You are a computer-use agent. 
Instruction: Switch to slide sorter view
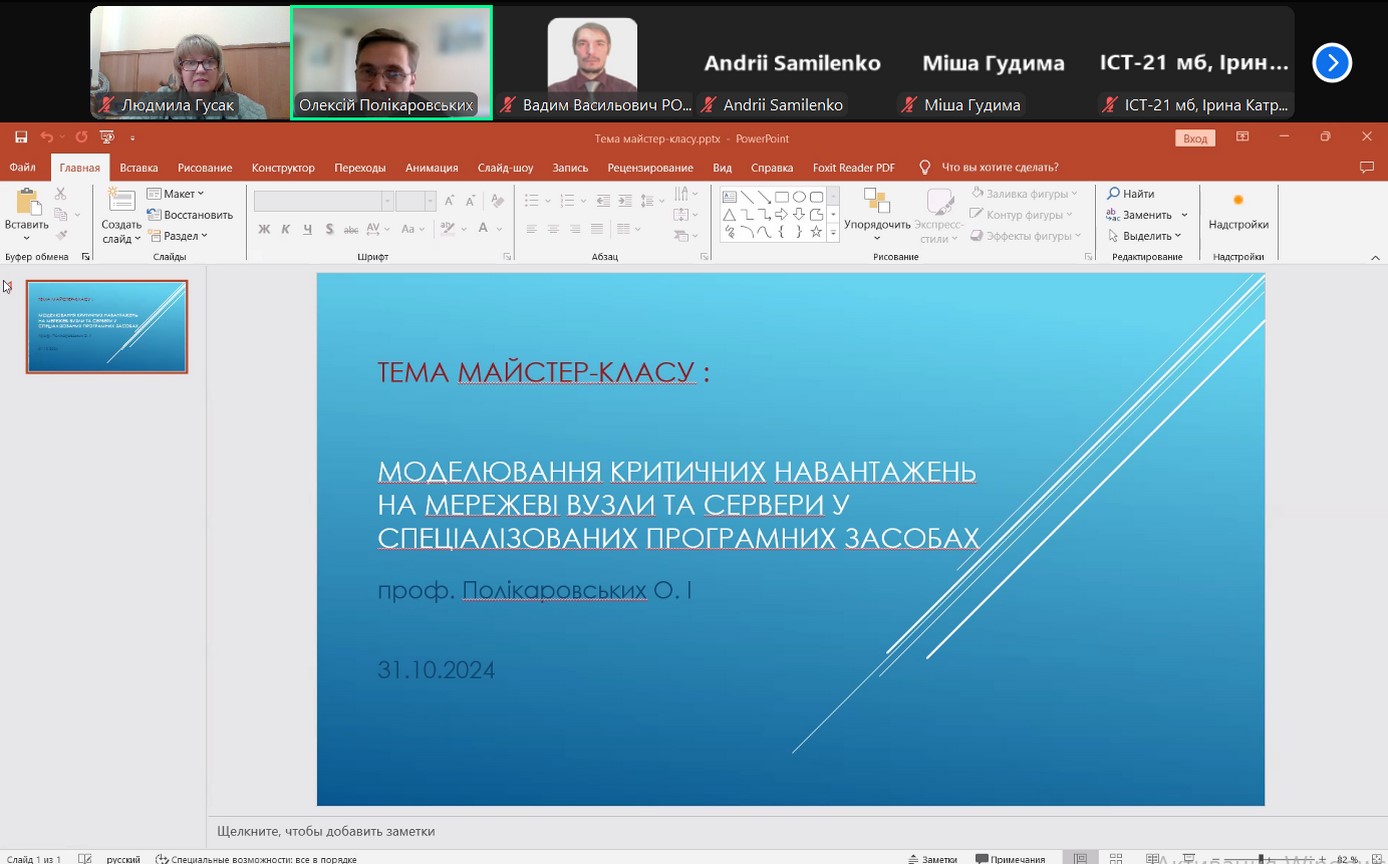1116,858
